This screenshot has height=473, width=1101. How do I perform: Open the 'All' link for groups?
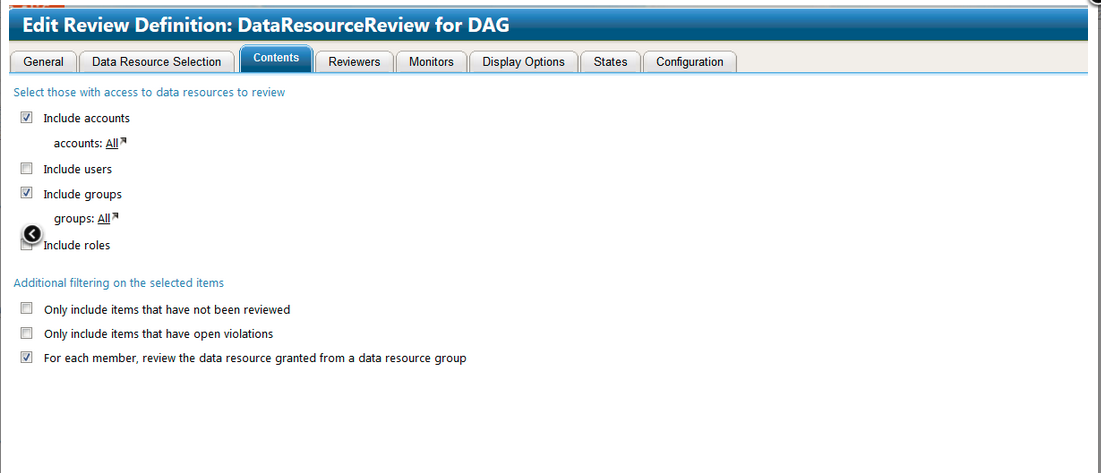(103, 219)
